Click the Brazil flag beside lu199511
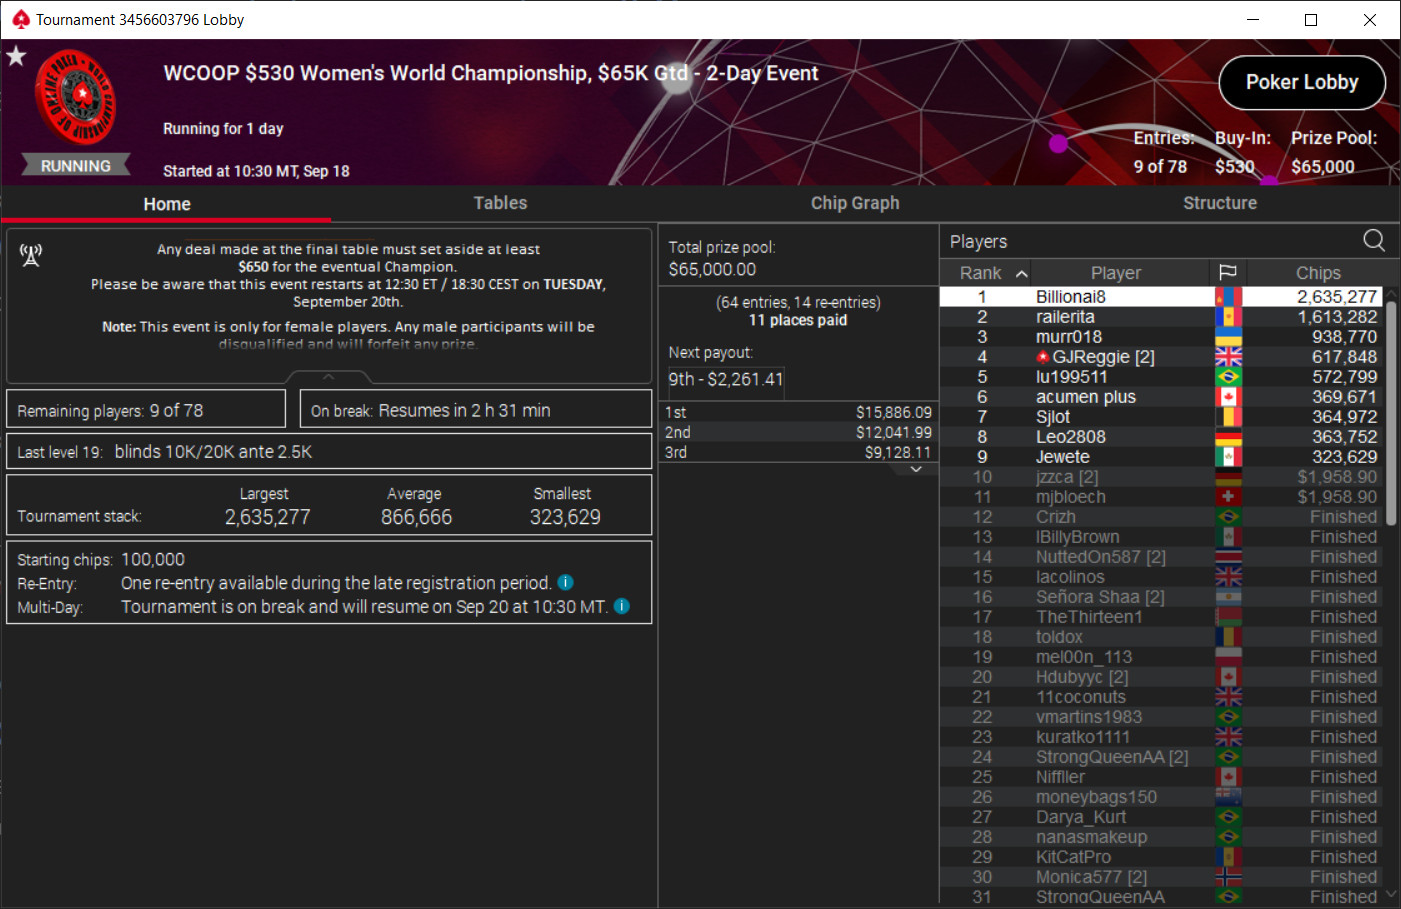The image size is (1401, 909). click(x=1229, y=376)
